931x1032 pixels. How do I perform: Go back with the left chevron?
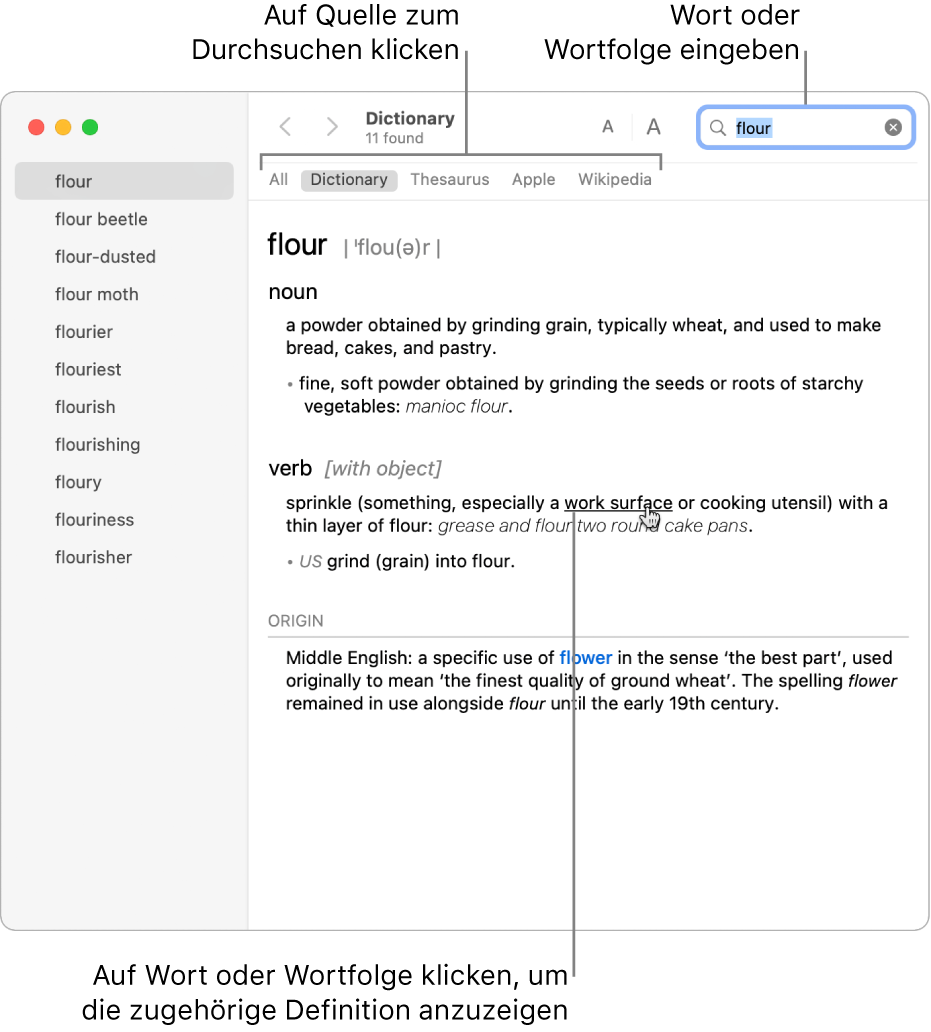pyautogui.click(x=285, y=126)
